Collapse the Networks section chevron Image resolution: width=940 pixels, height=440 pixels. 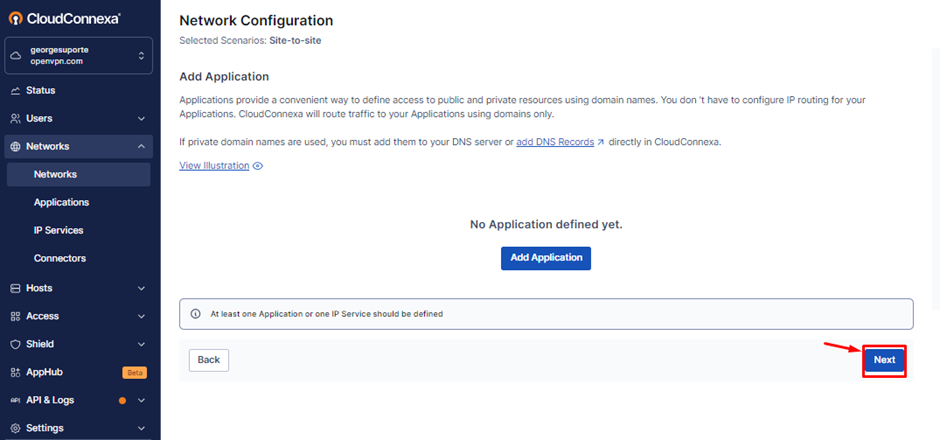pyautogui.click(x=141, y=147)
